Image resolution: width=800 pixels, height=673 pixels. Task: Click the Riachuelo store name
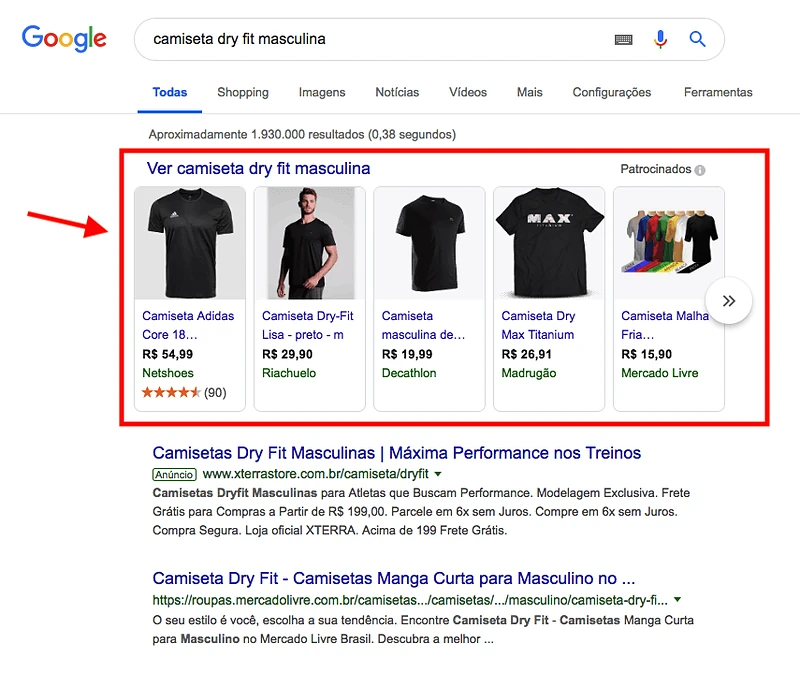pos(289,373)
